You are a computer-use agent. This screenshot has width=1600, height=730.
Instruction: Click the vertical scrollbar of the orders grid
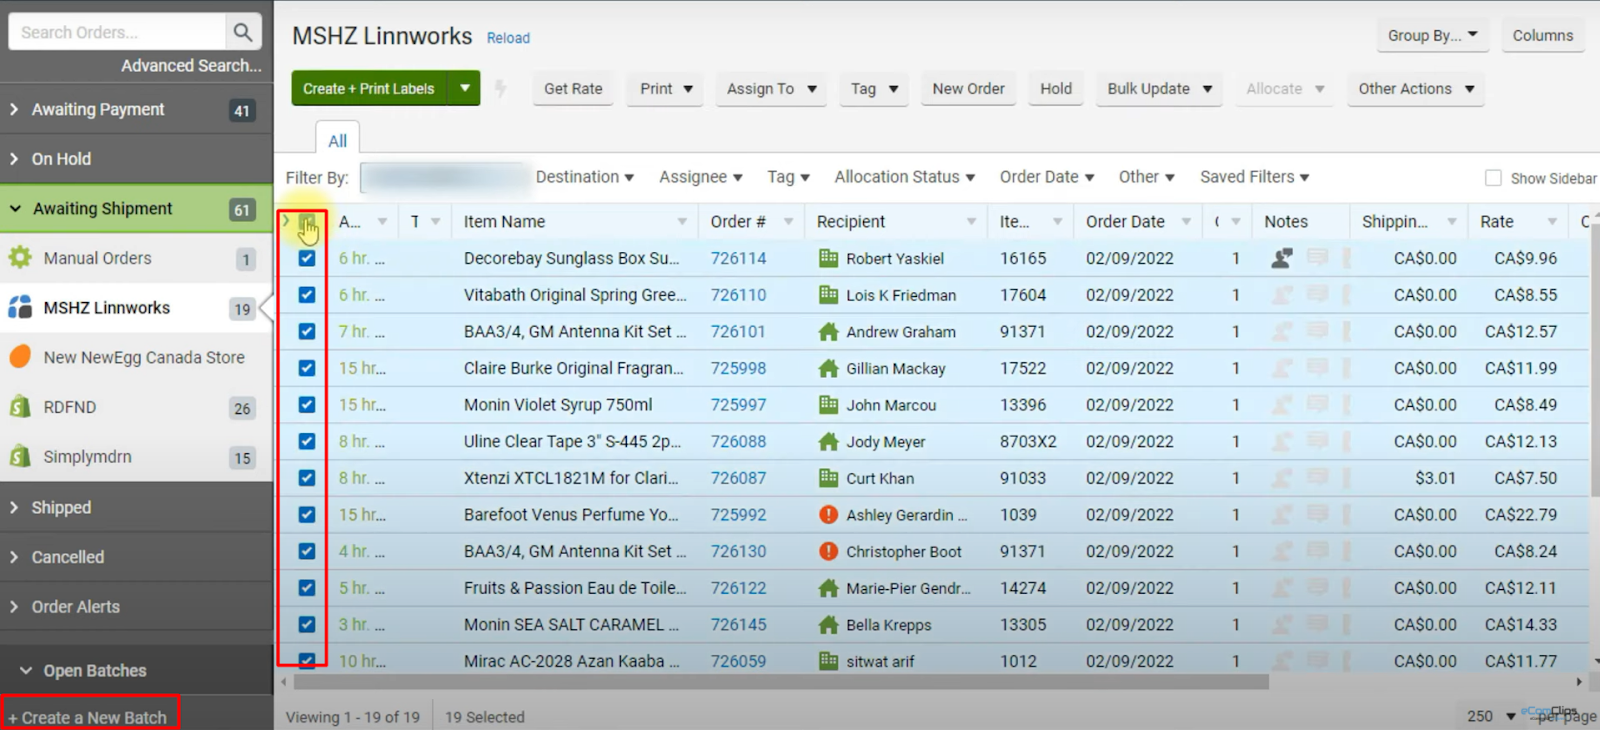(1595, 360)
